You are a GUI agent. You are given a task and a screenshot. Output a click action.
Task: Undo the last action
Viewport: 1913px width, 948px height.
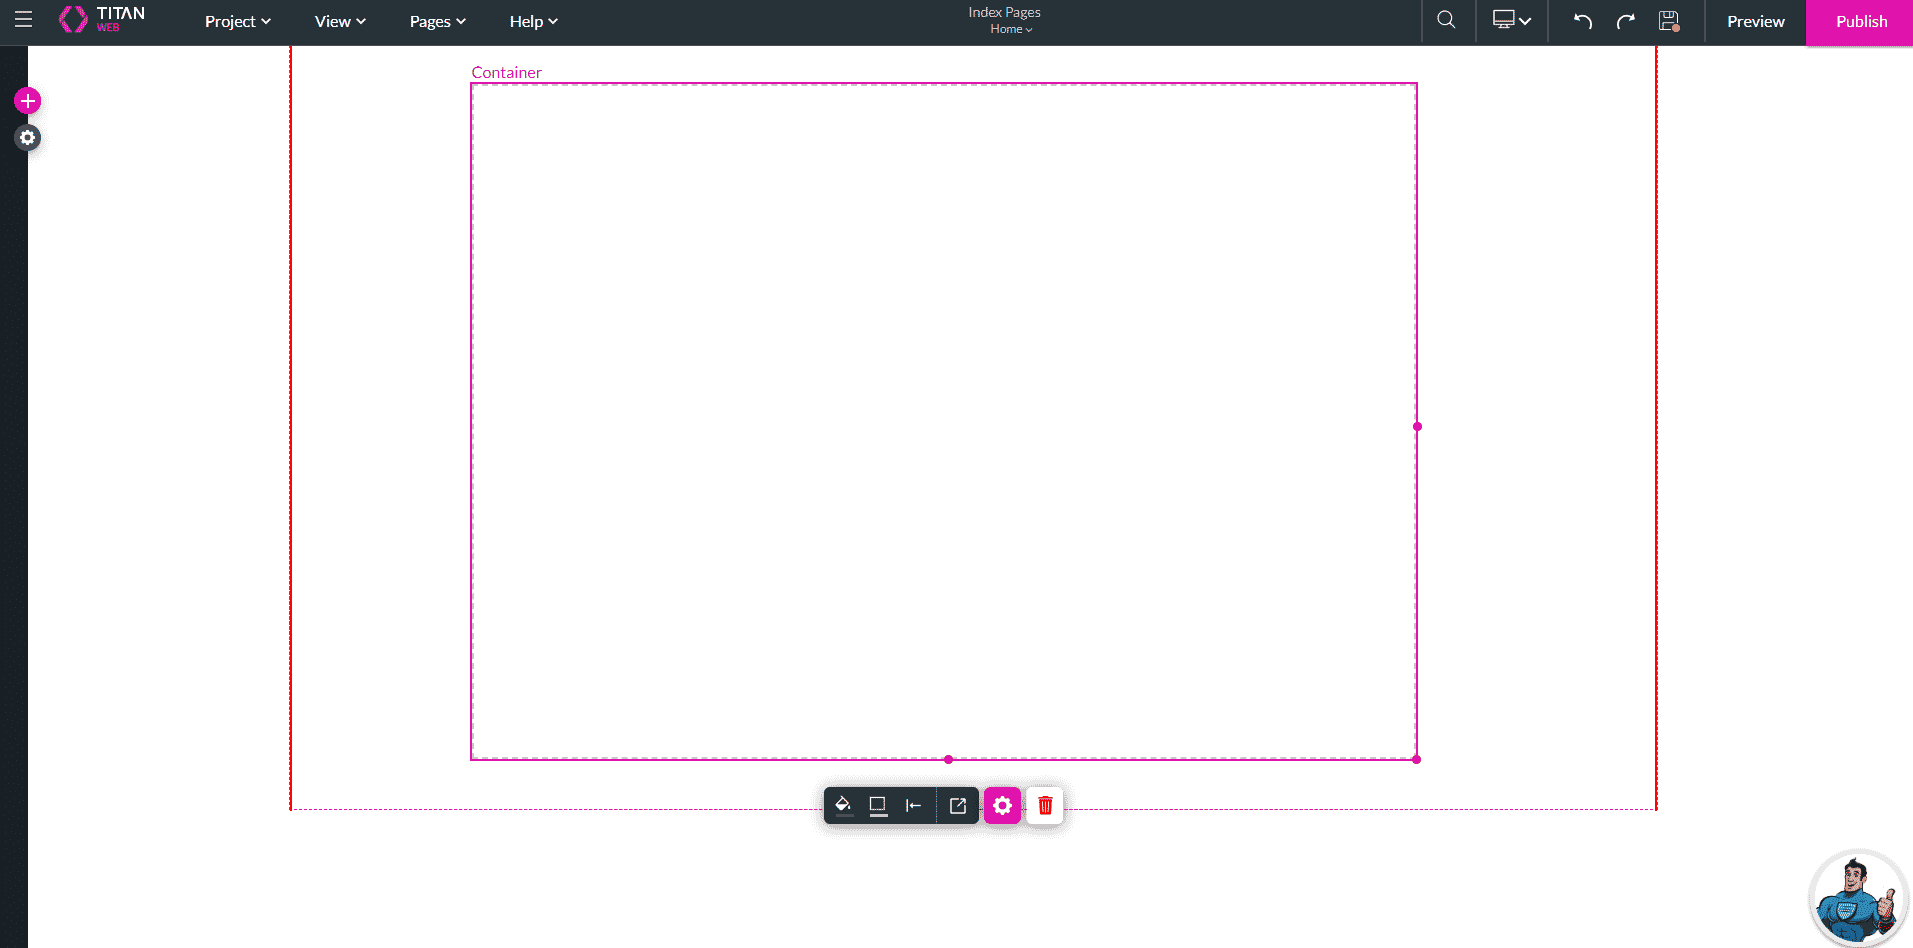click(x=1582, y=21)
